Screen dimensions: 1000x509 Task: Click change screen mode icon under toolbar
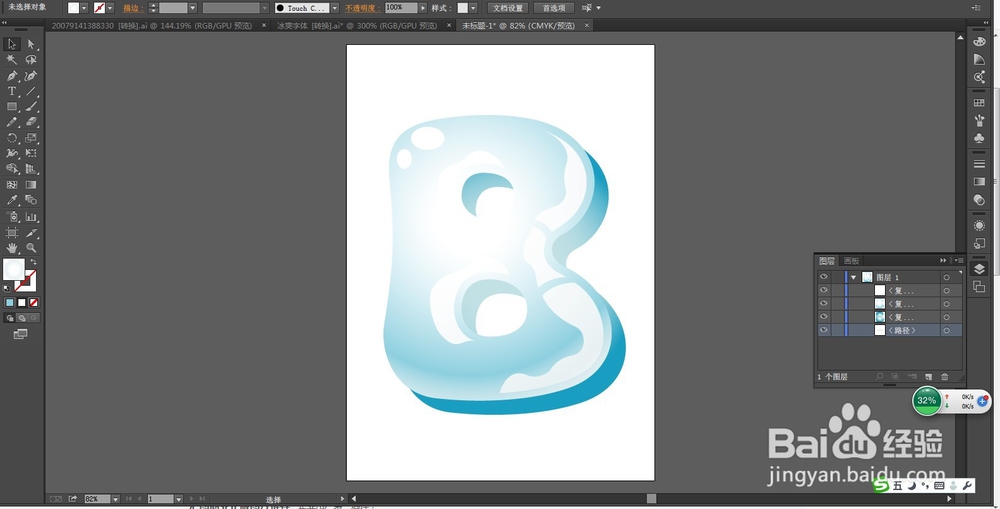click(20, 334)
